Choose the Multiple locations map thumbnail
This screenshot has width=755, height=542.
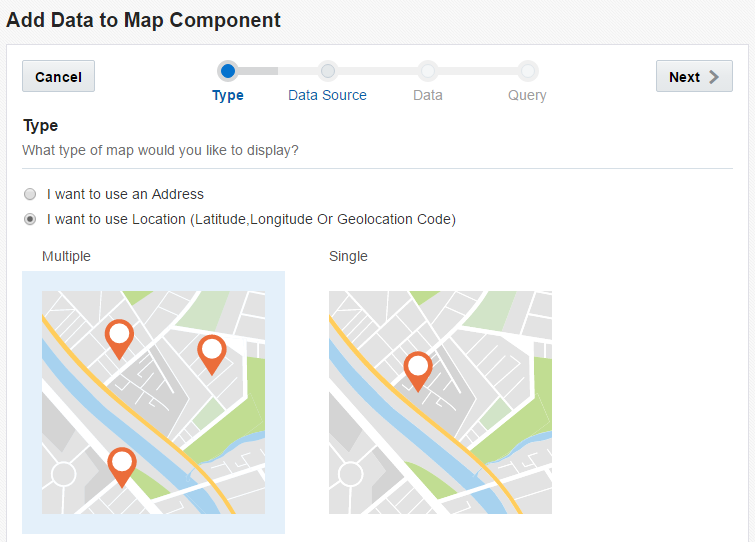153,402
